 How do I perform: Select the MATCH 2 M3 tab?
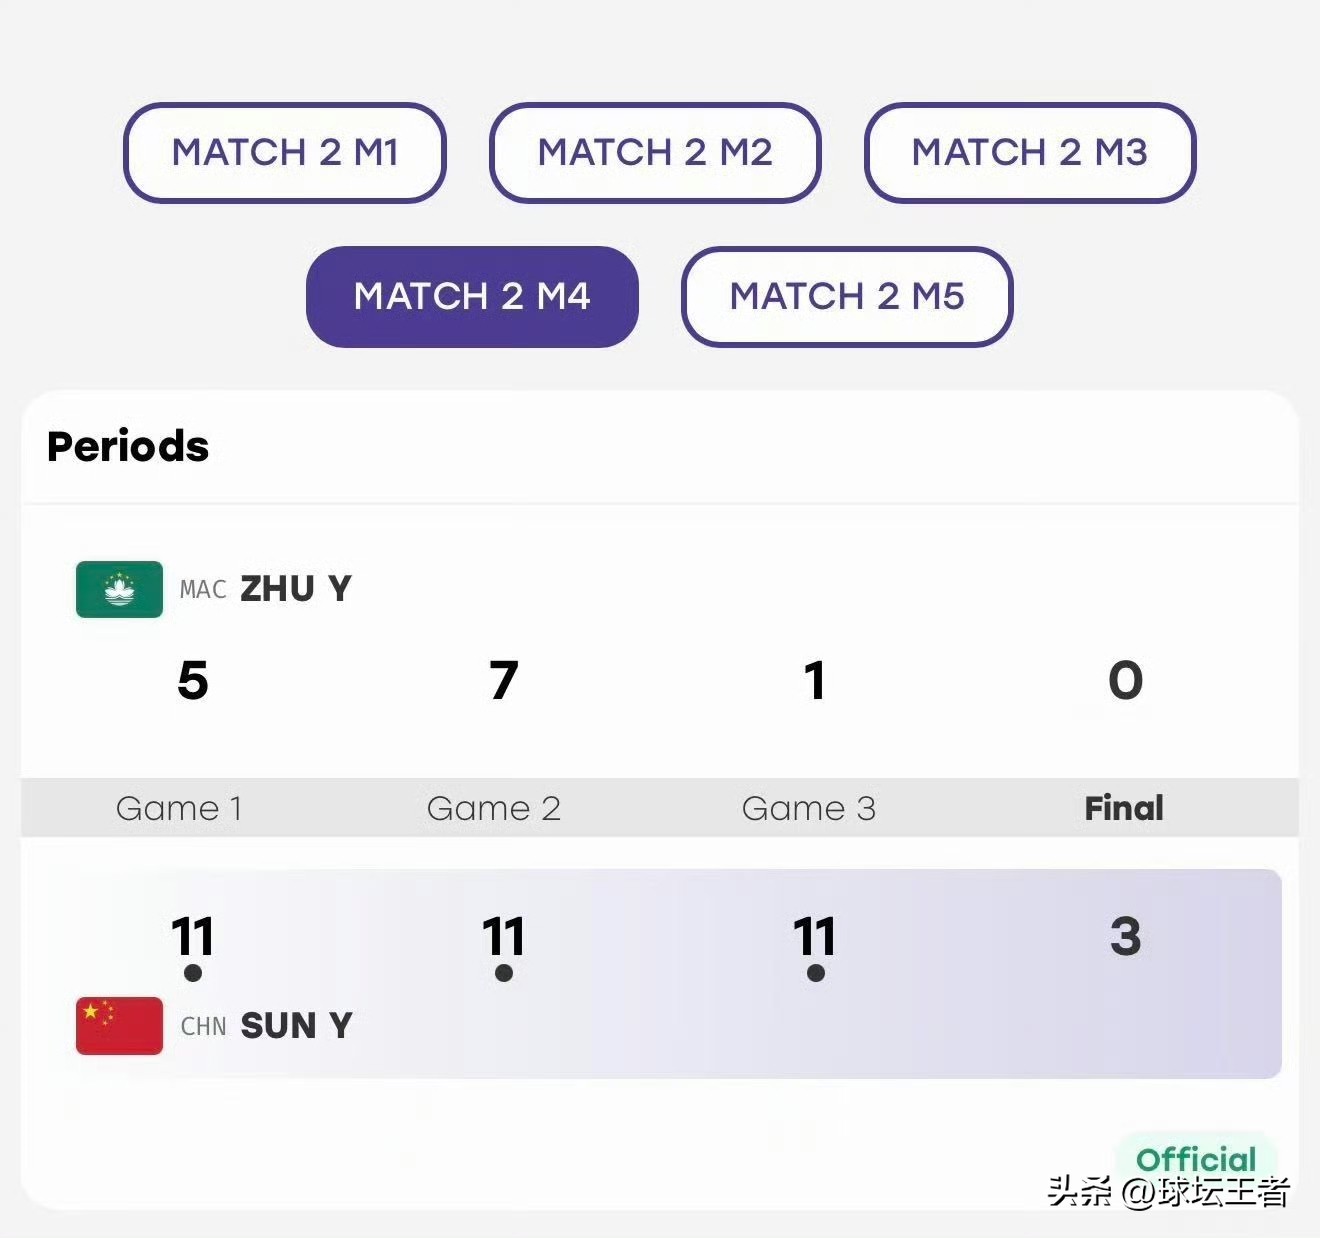click(1030, 153)
